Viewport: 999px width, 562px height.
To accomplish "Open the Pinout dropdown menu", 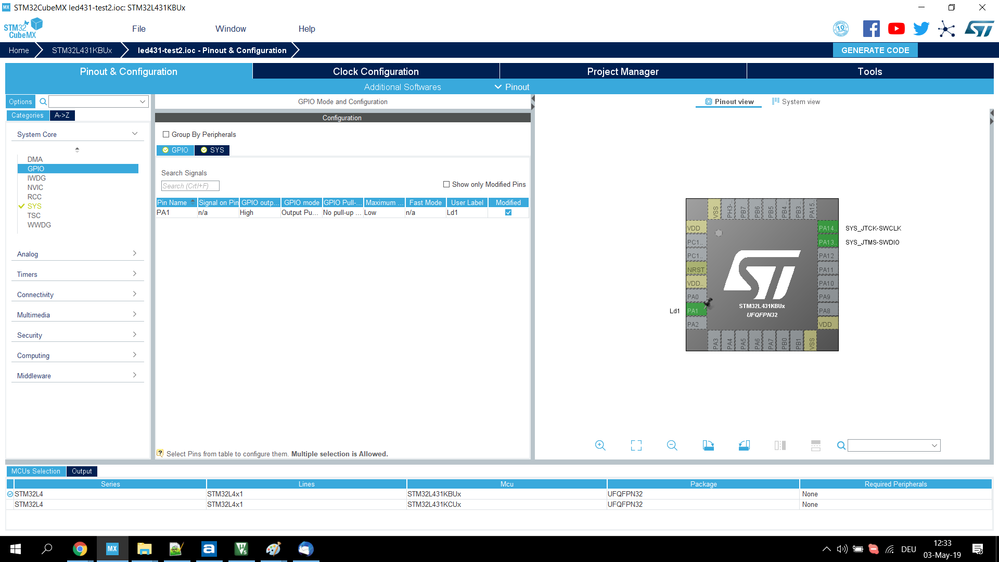I will pyautogui.click(x=512, y=87).
